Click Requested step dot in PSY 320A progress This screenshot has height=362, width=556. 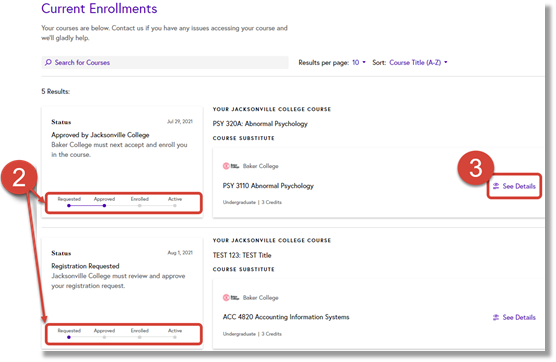point(69,206)
